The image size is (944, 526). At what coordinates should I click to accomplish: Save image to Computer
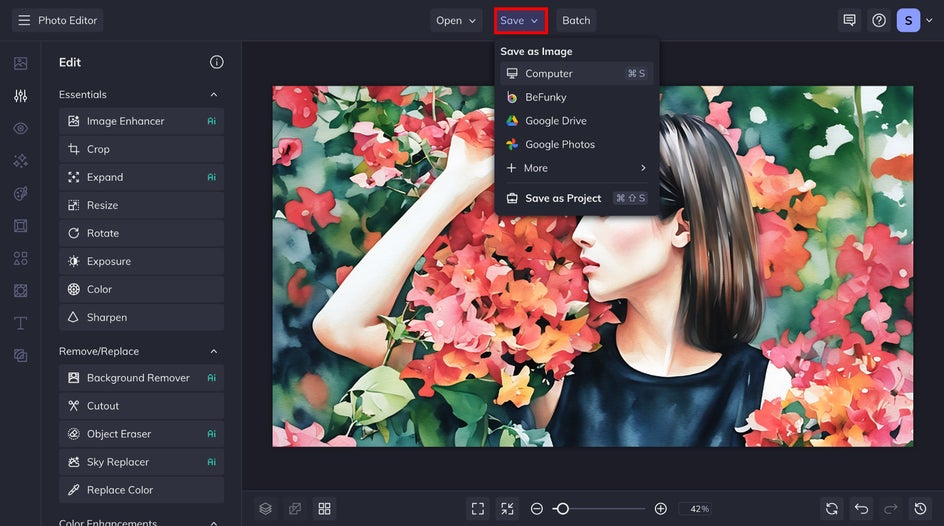click(576, 73)
